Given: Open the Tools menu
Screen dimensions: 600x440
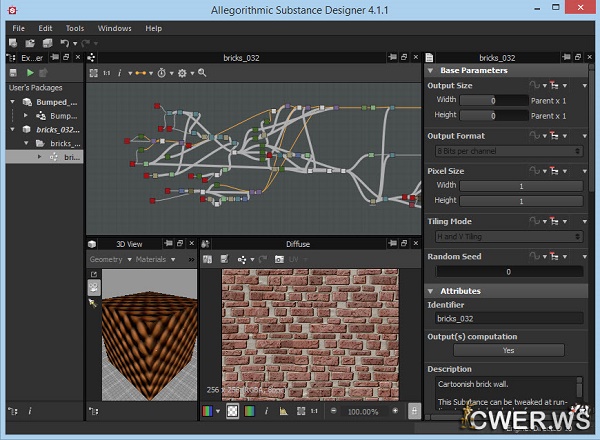Looking at the screenshot, I should coord(75,28).
